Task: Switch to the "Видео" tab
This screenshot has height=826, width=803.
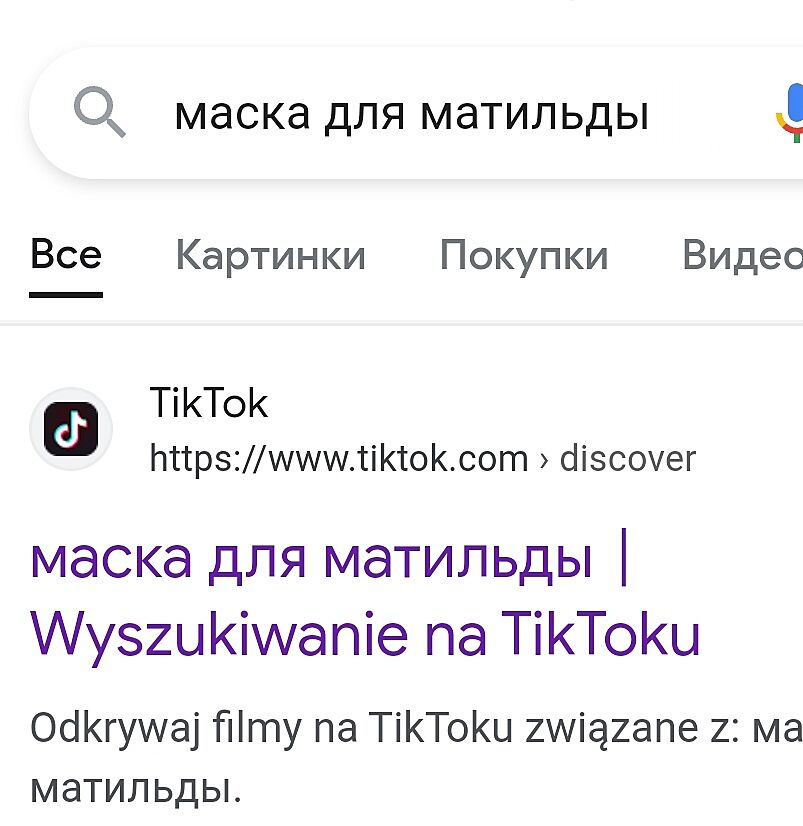Action: pos(742,255)
